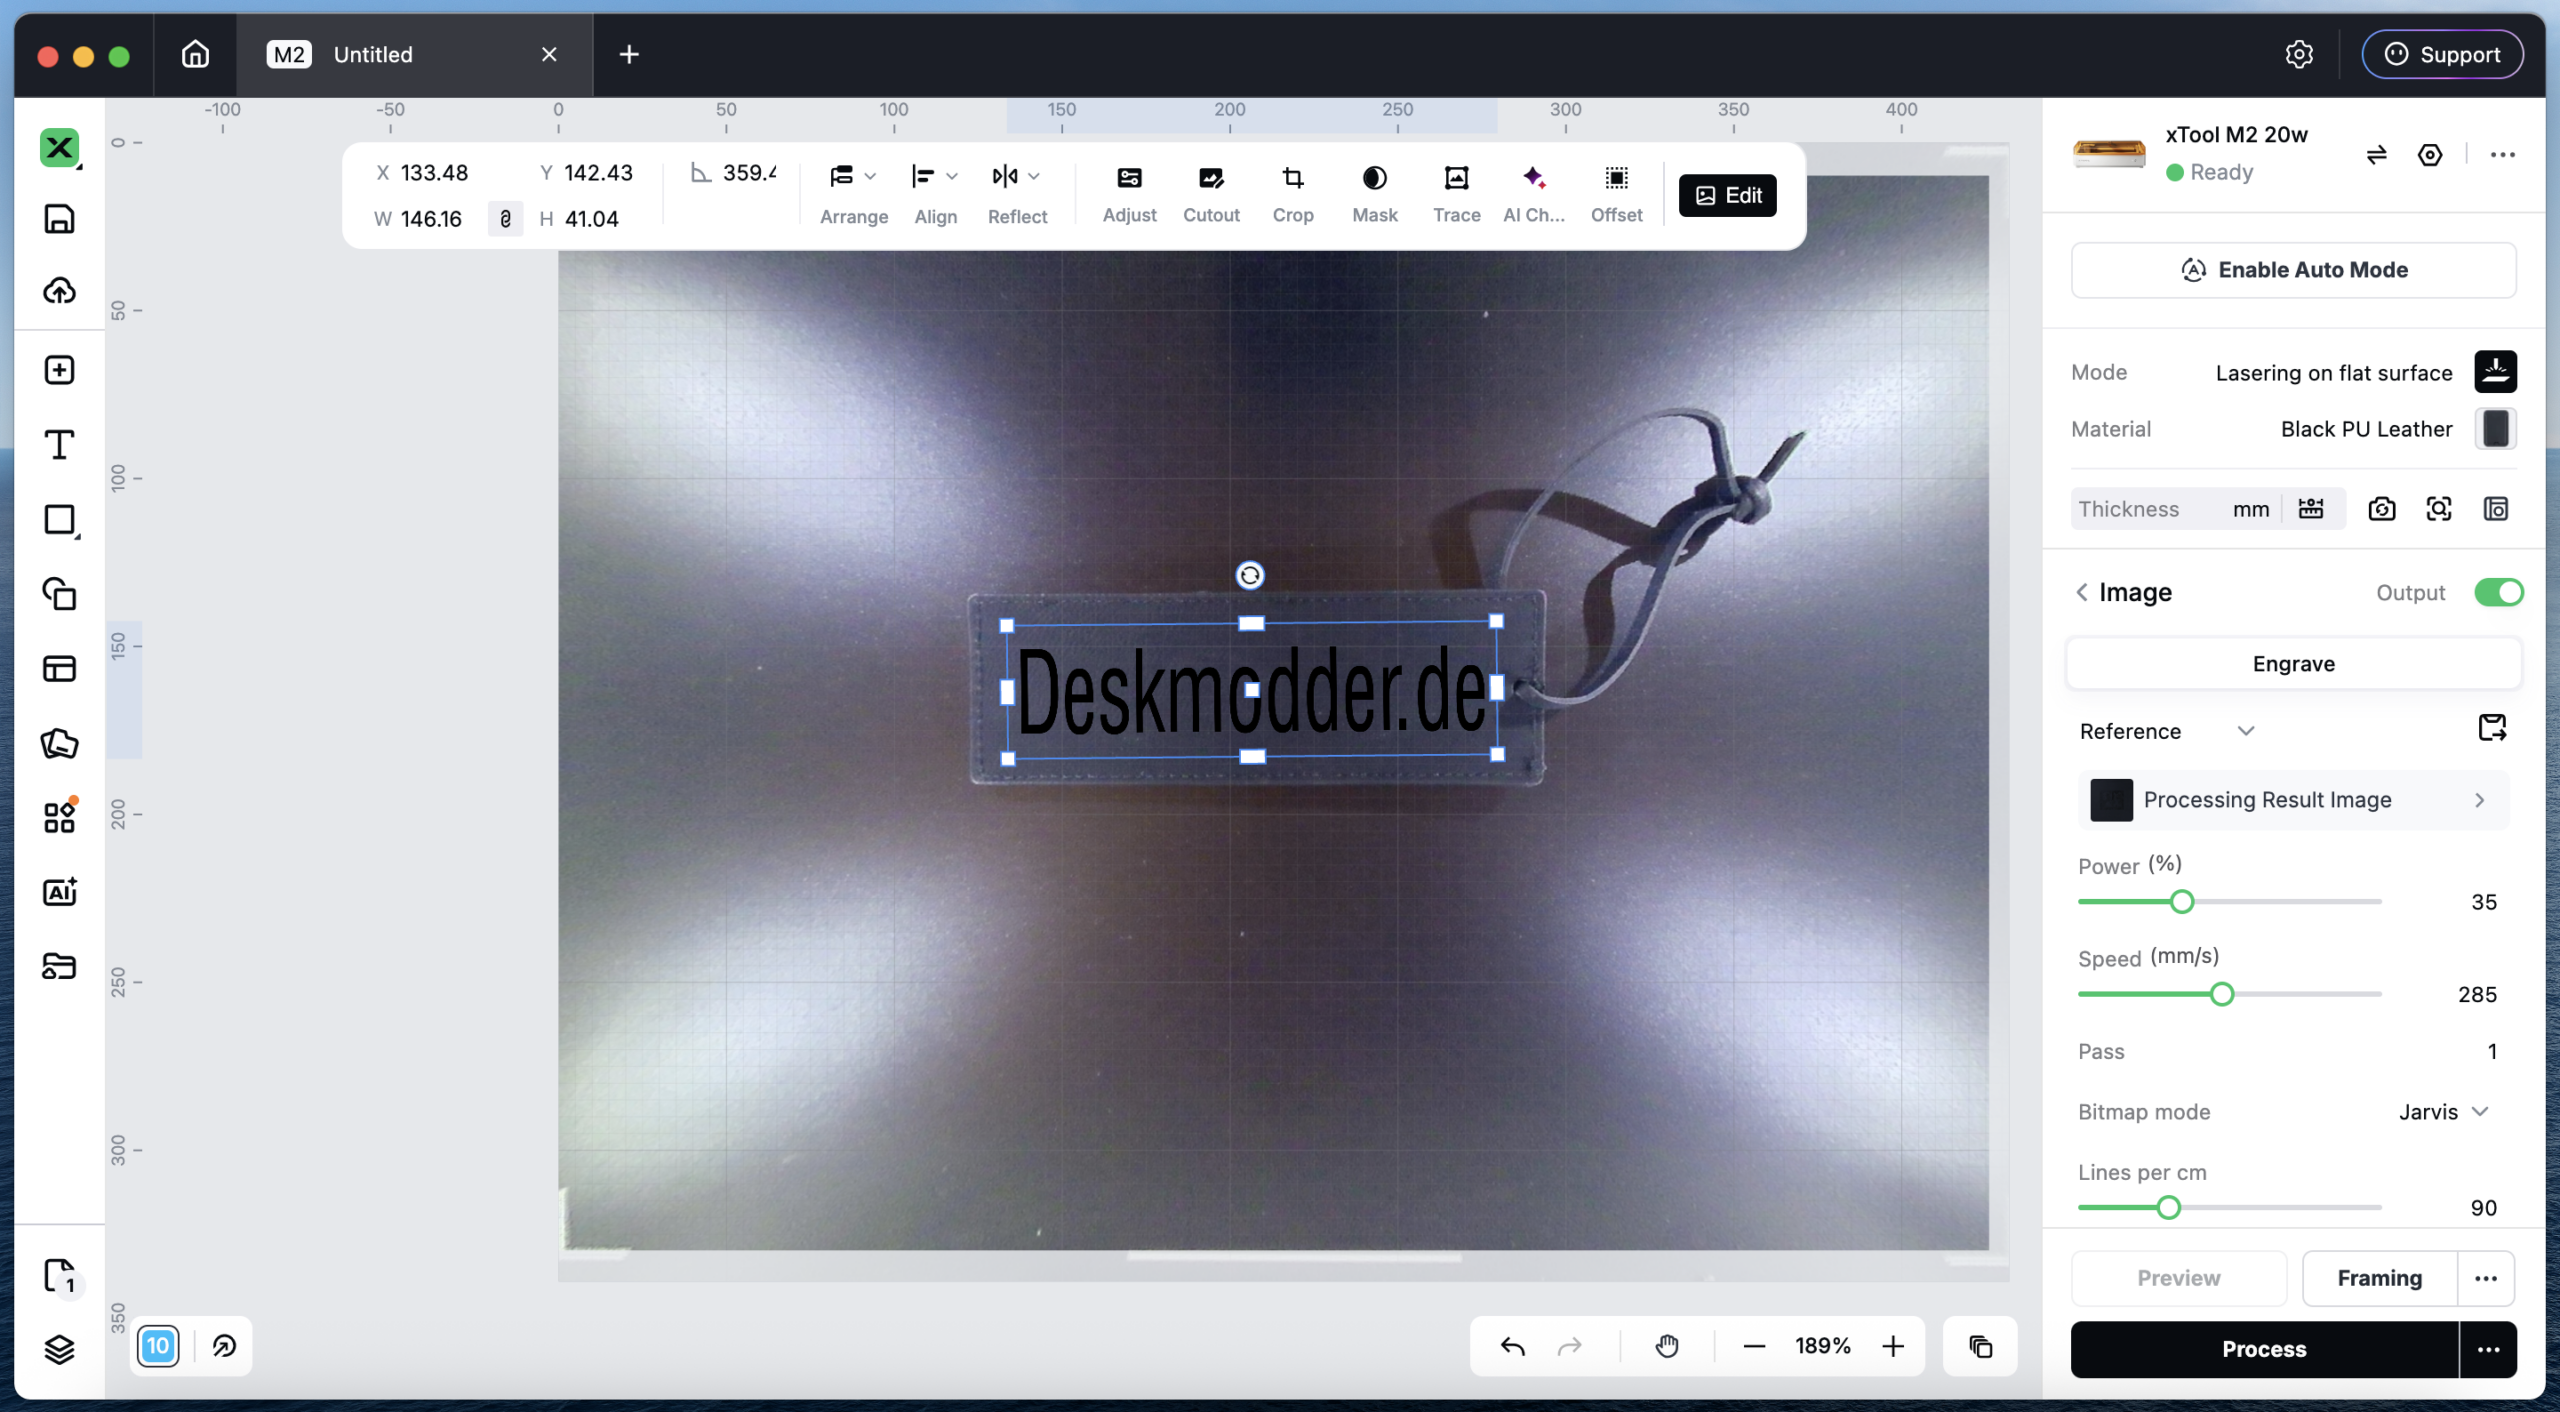Adjust the Speed slider handle

point(2222,994)
